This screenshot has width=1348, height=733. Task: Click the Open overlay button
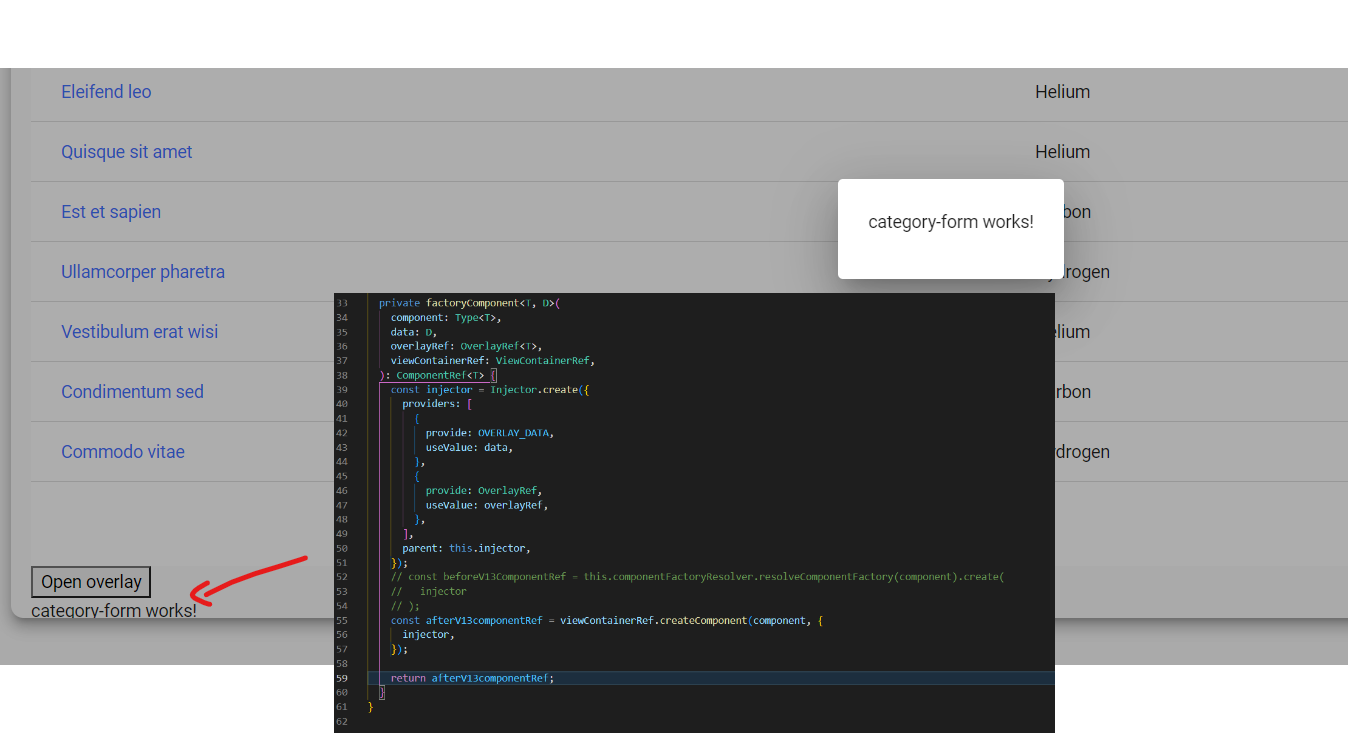tap(91, 582)
